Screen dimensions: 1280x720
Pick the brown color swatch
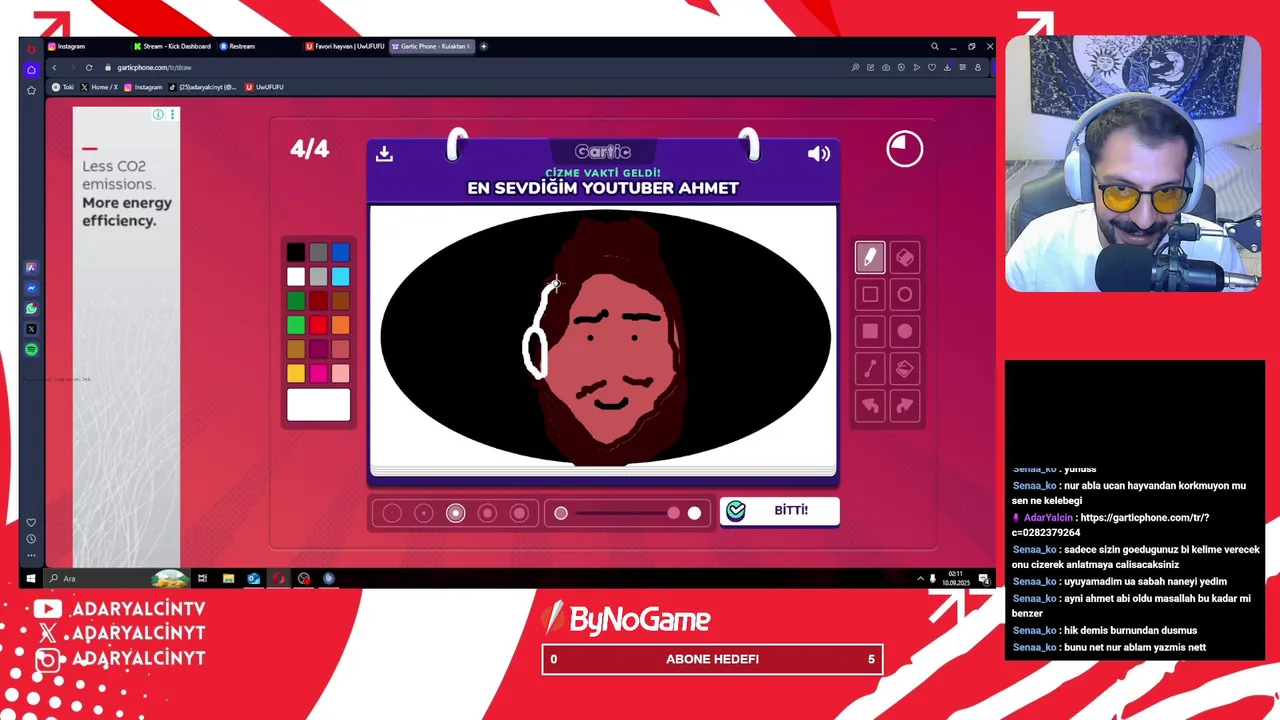[x=341, y=301]
